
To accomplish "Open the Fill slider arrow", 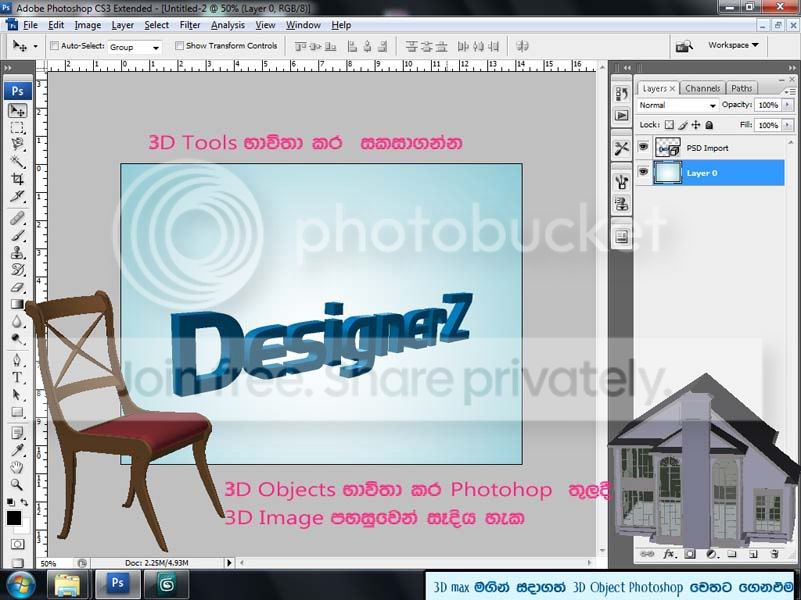I will (788, 125).
